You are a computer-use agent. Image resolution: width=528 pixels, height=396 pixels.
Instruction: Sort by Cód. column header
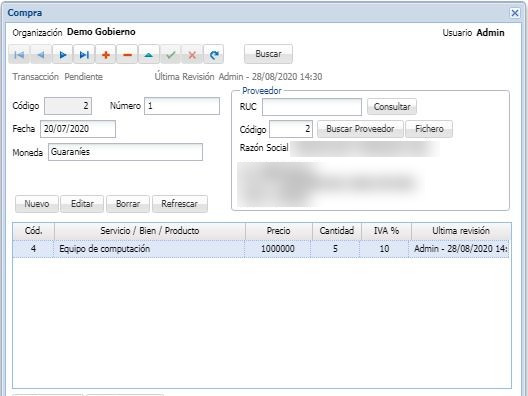(x=33, y=231)
